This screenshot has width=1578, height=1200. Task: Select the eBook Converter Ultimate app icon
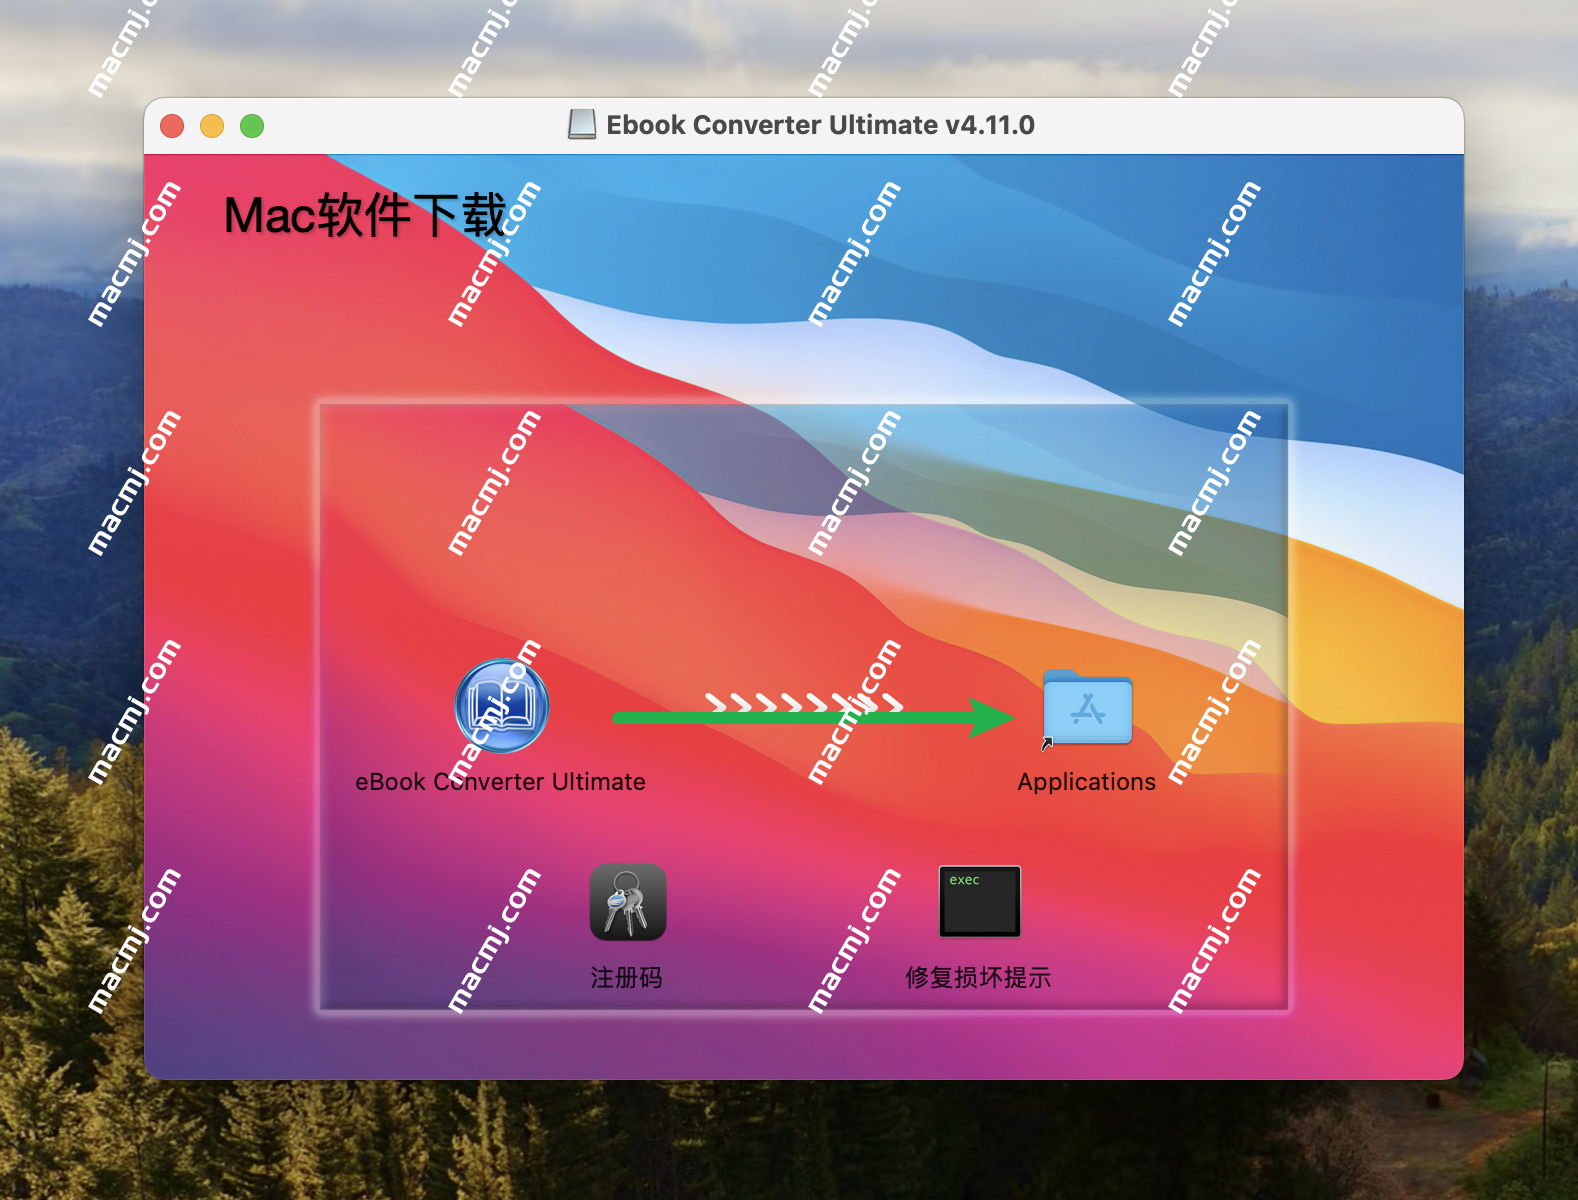point(501,706)
